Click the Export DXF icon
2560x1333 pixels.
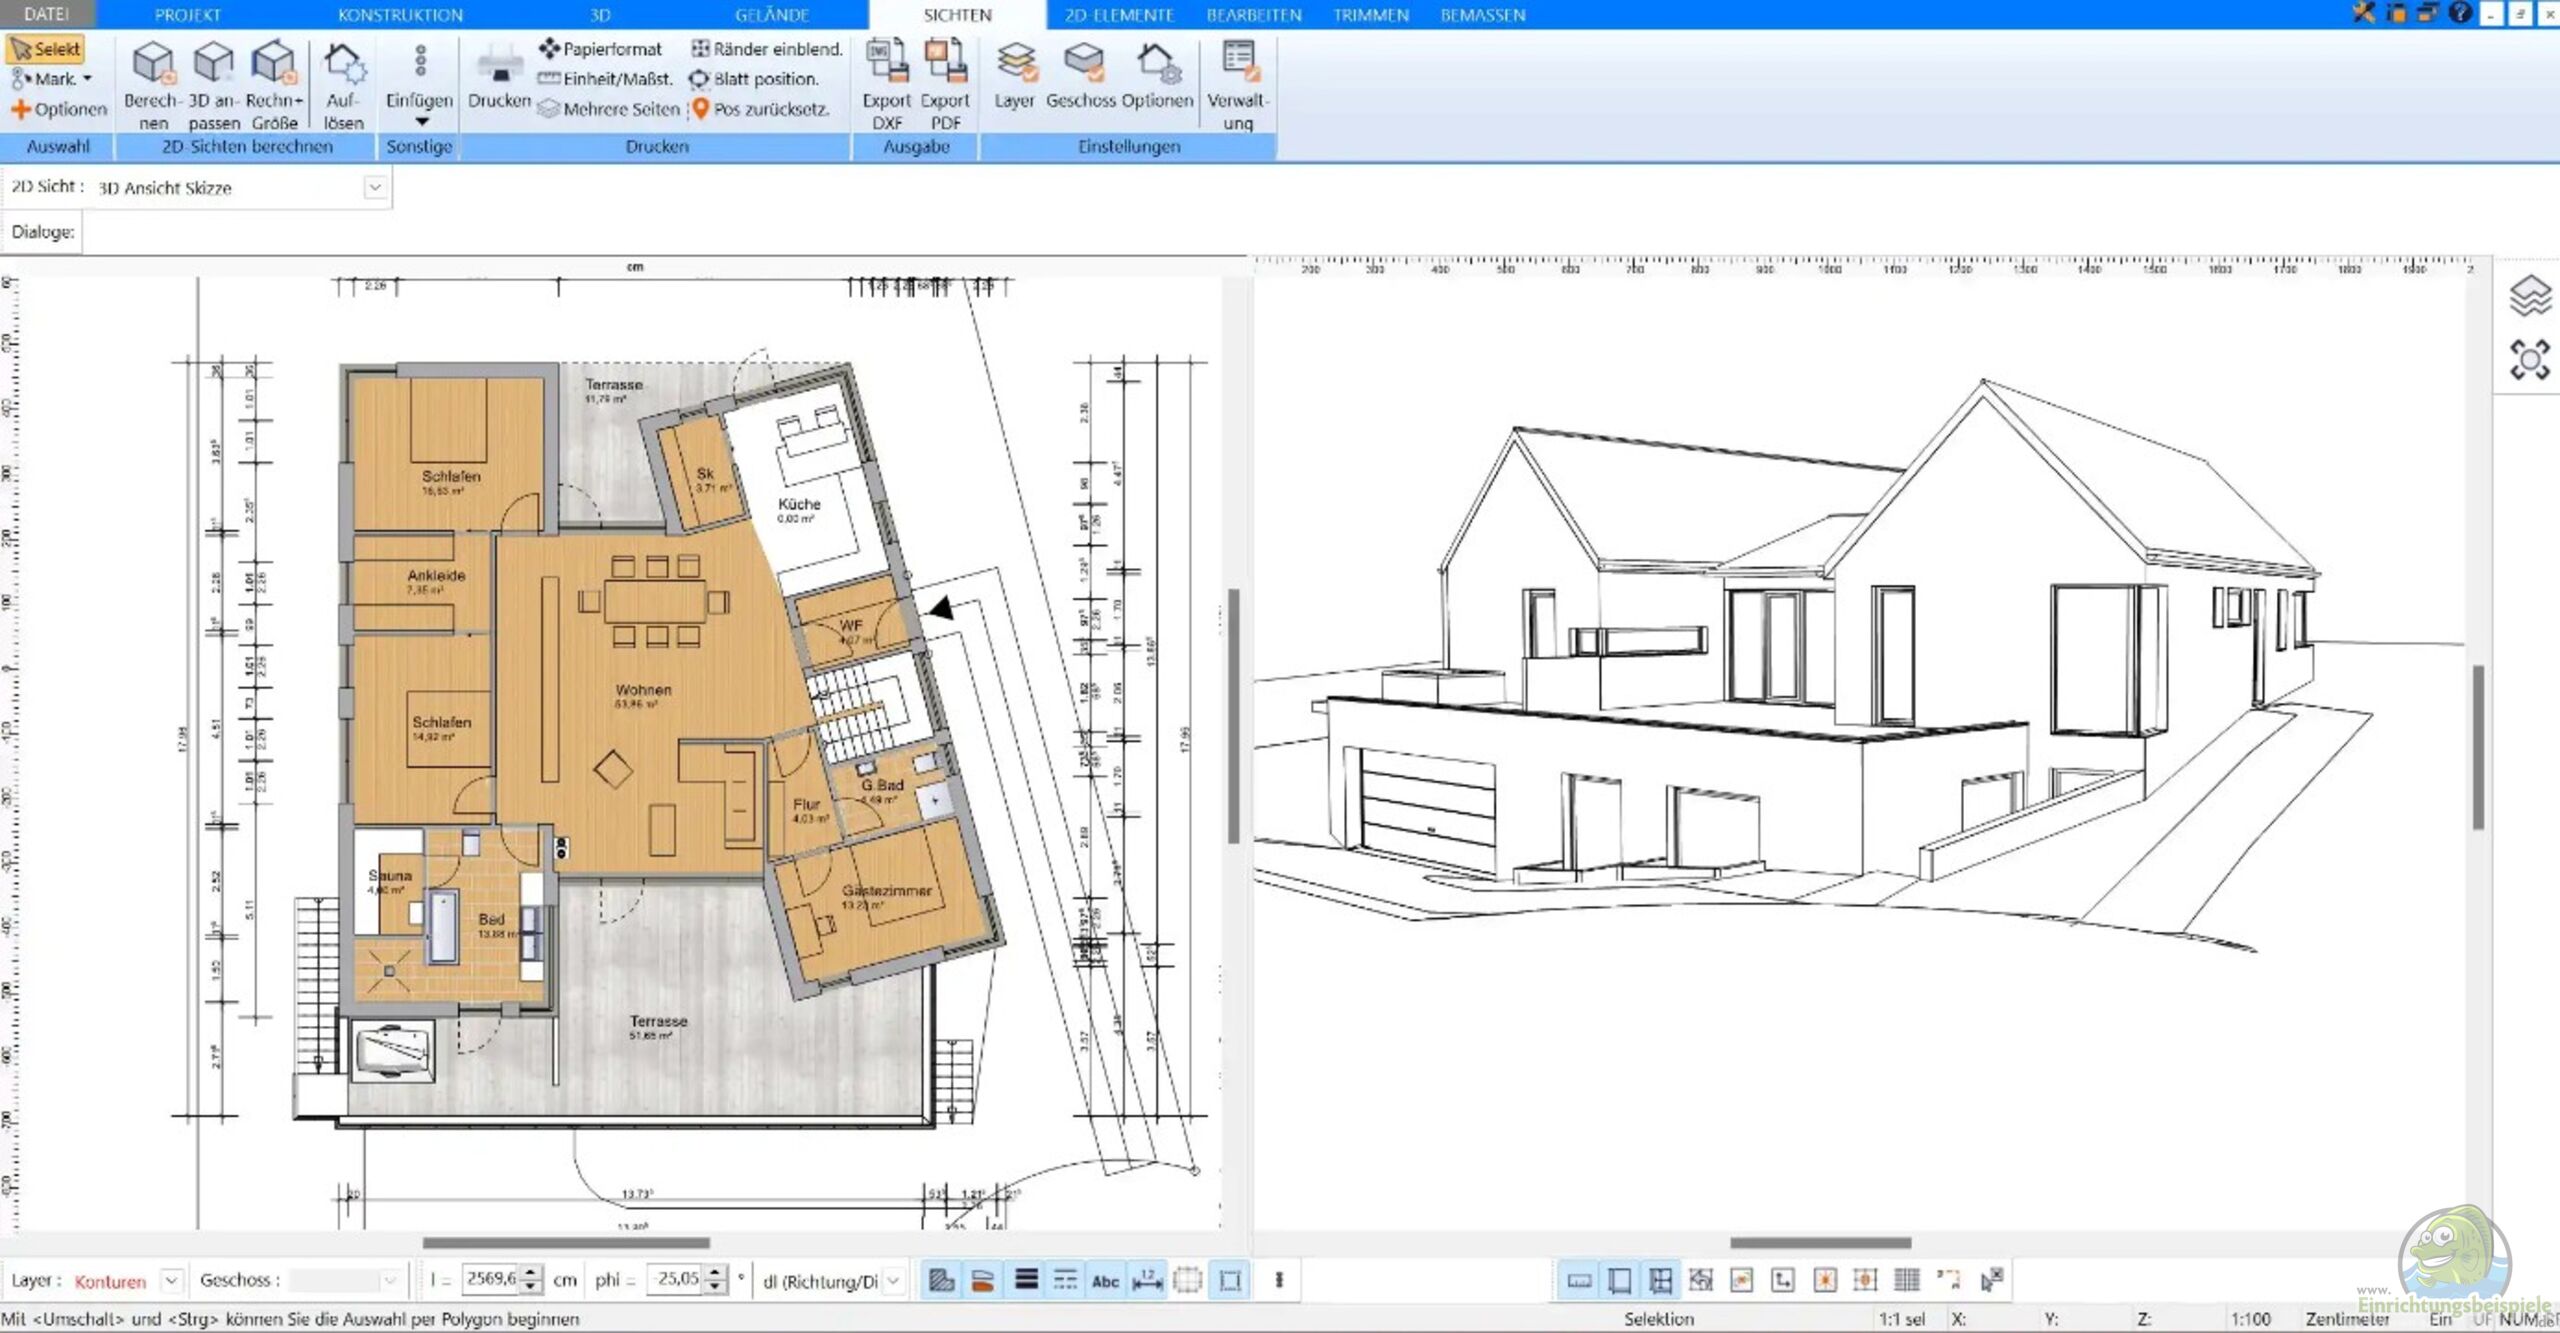[x=887, y=62]
